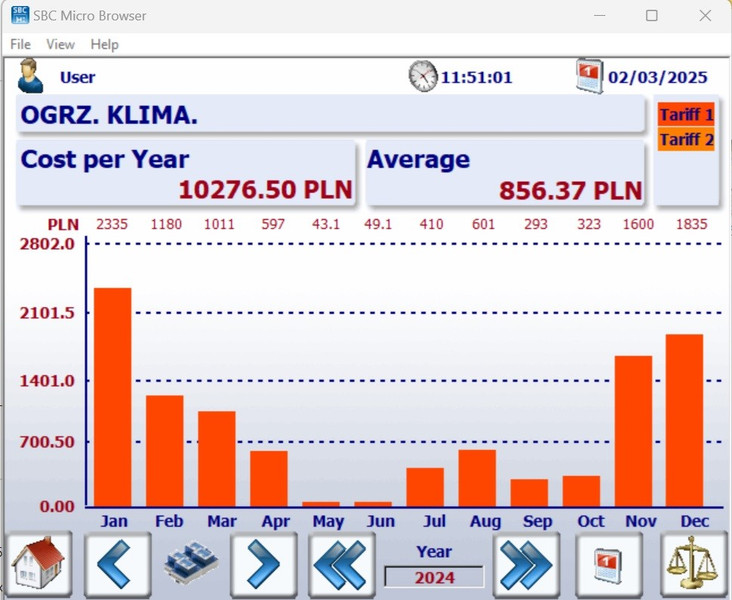Screen dimensions: 732x600
Task: Open the View menu
Action: click(60, 44)
